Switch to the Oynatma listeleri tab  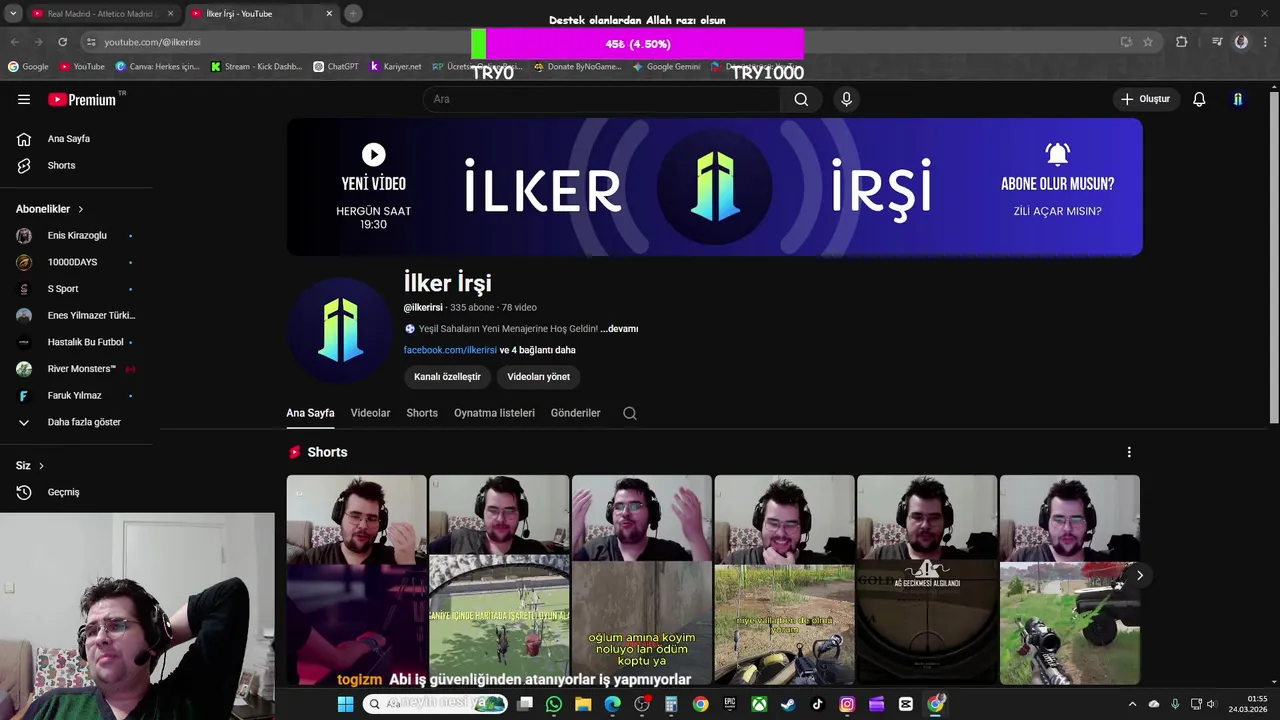click(494, 413)
